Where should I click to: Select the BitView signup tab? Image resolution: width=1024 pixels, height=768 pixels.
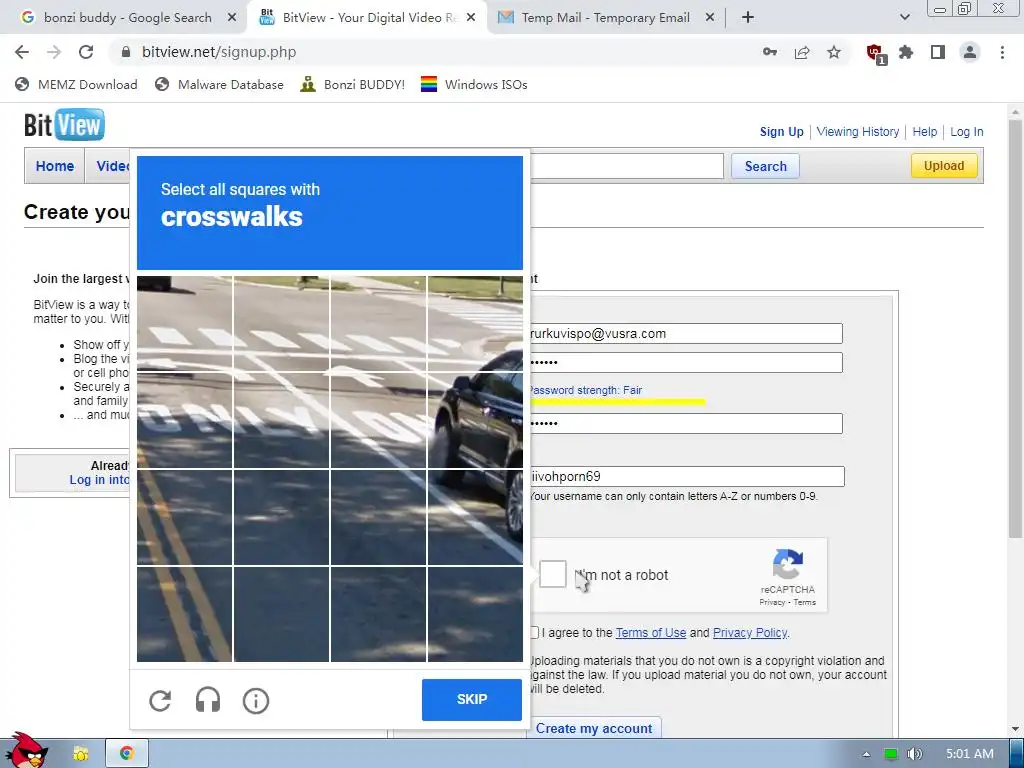pos(368,18)
